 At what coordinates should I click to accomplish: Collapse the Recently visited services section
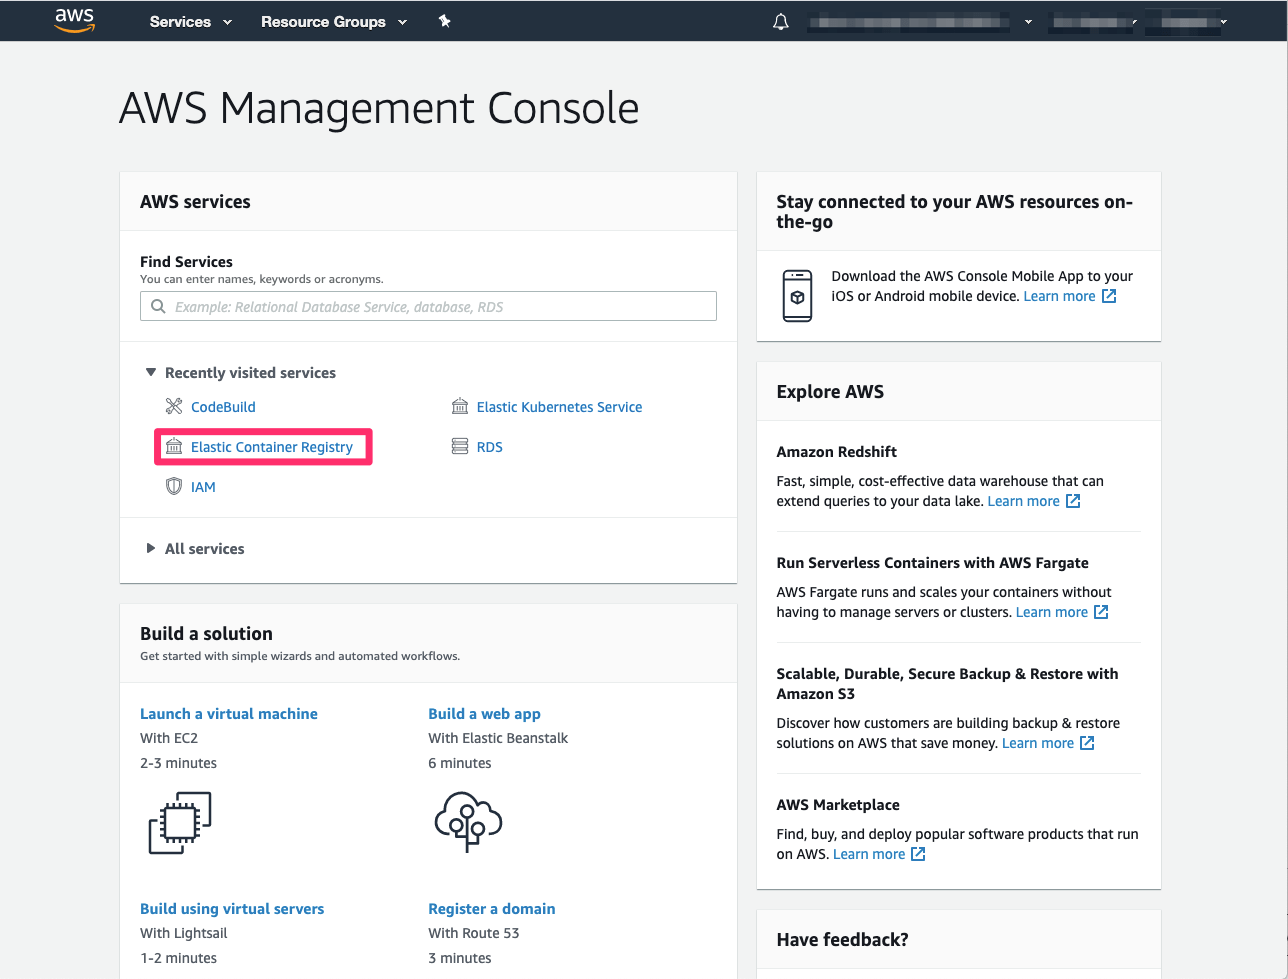tap(151, 372)
